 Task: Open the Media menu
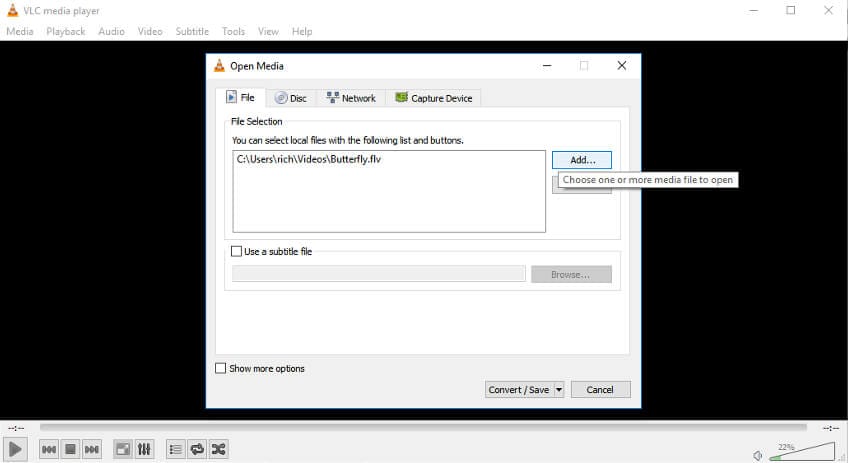click(x=19, y=31)
